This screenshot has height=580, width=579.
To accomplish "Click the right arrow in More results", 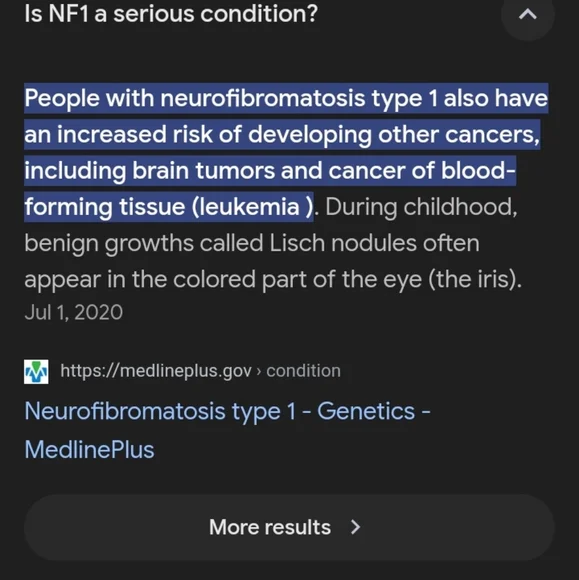I will [356, 527].
